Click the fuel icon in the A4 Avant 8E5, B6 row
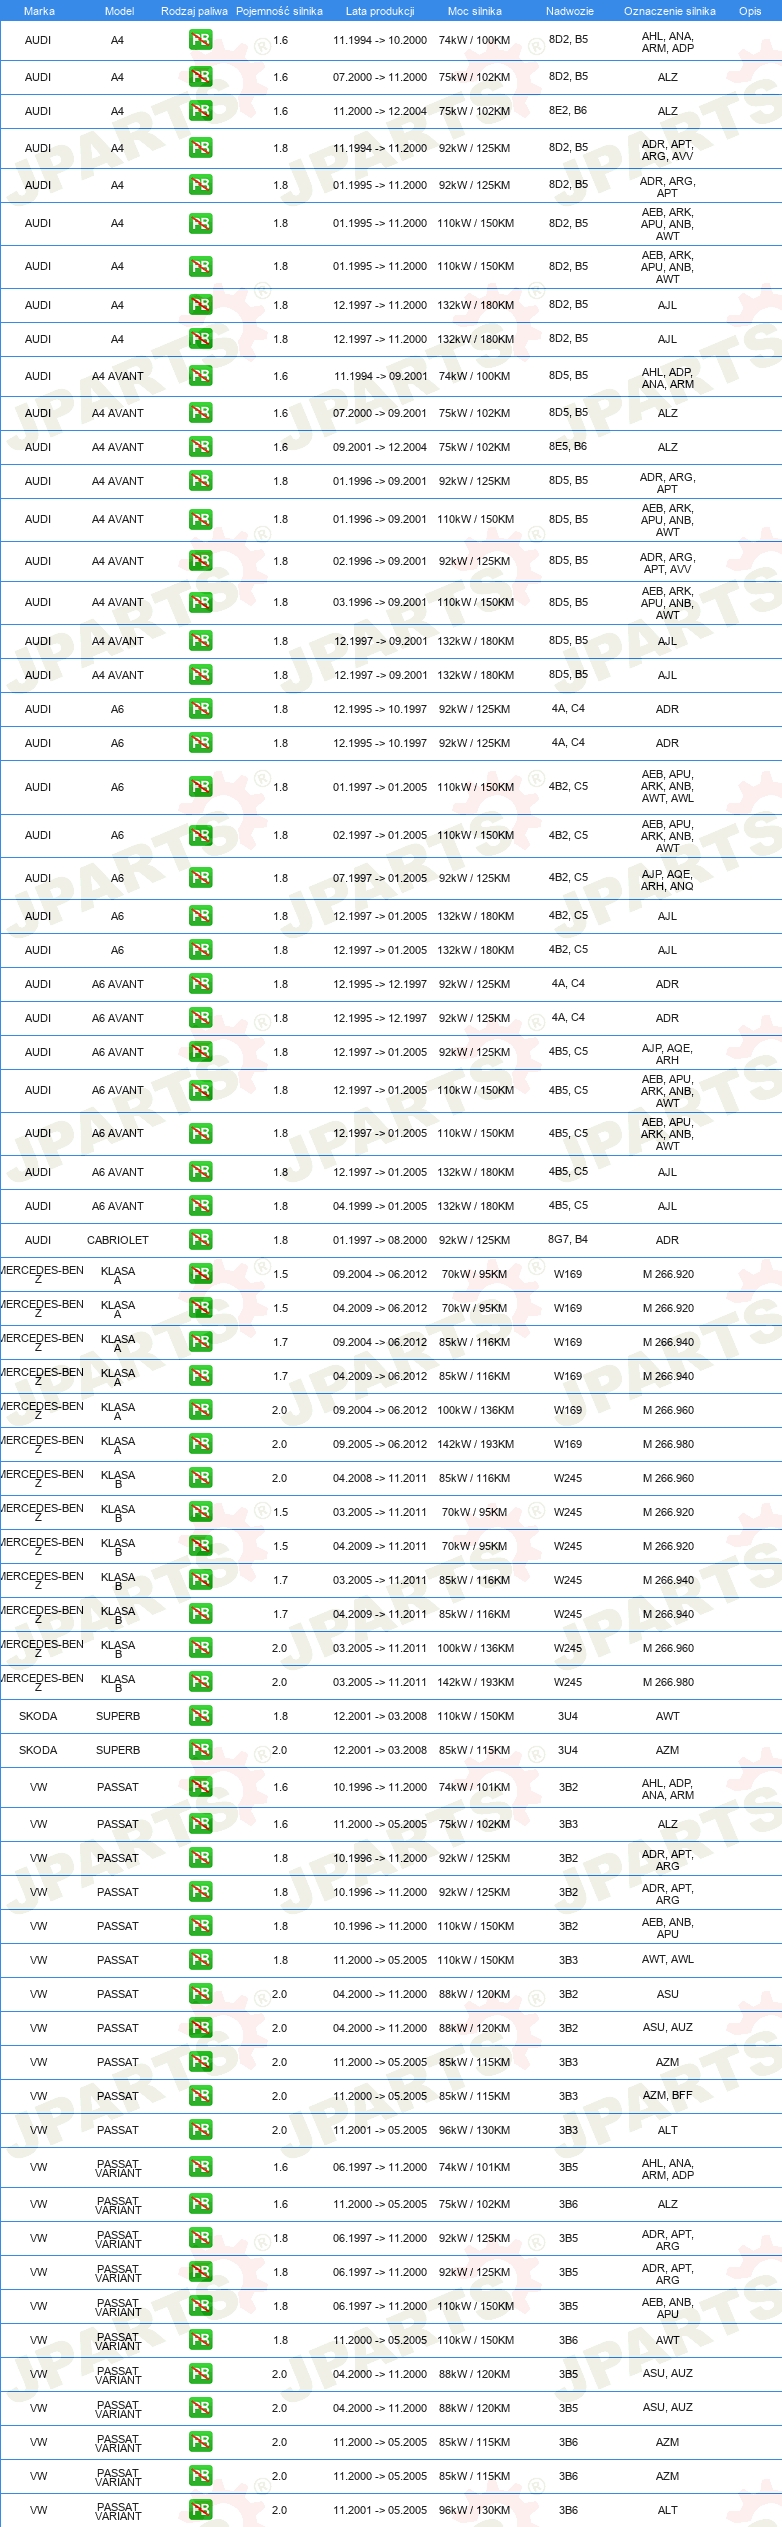The width and height of the screenshot is (782, 2527). click(x=200, y=447)
